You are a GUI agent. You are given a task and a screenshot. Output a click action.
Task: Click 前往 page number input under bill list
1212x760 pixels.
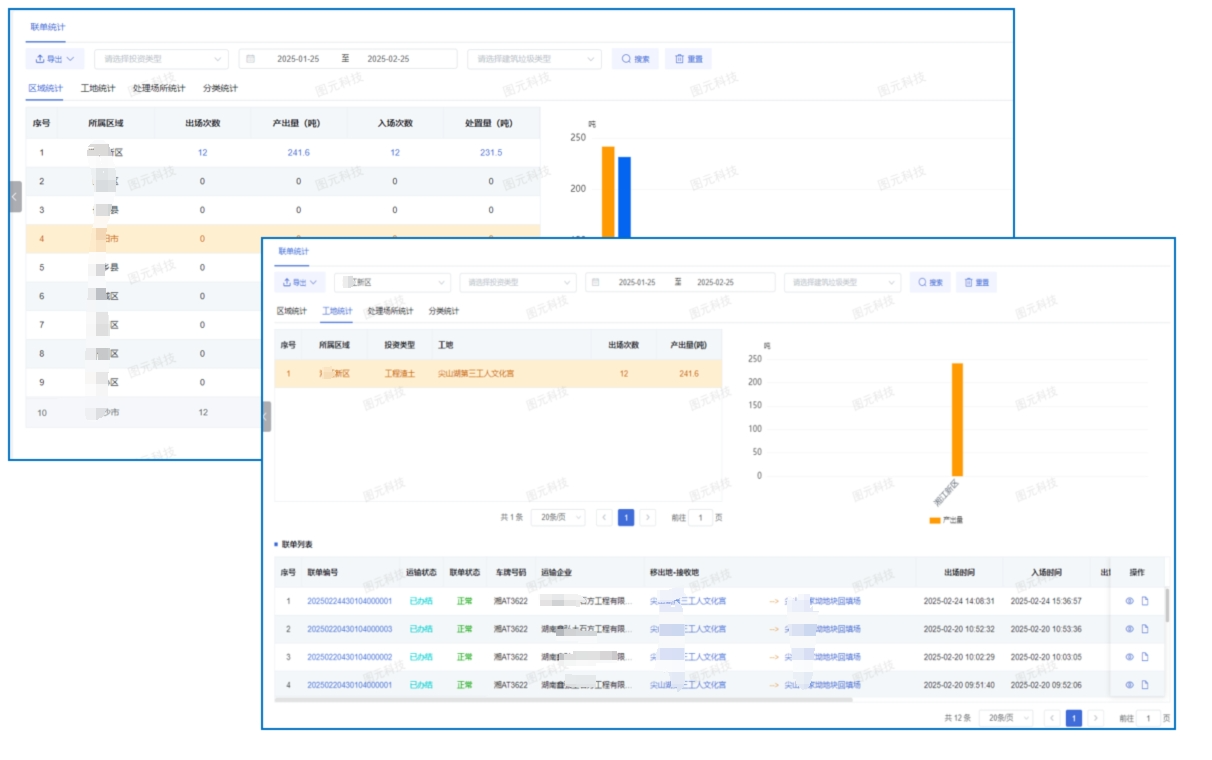point(1149,718)
